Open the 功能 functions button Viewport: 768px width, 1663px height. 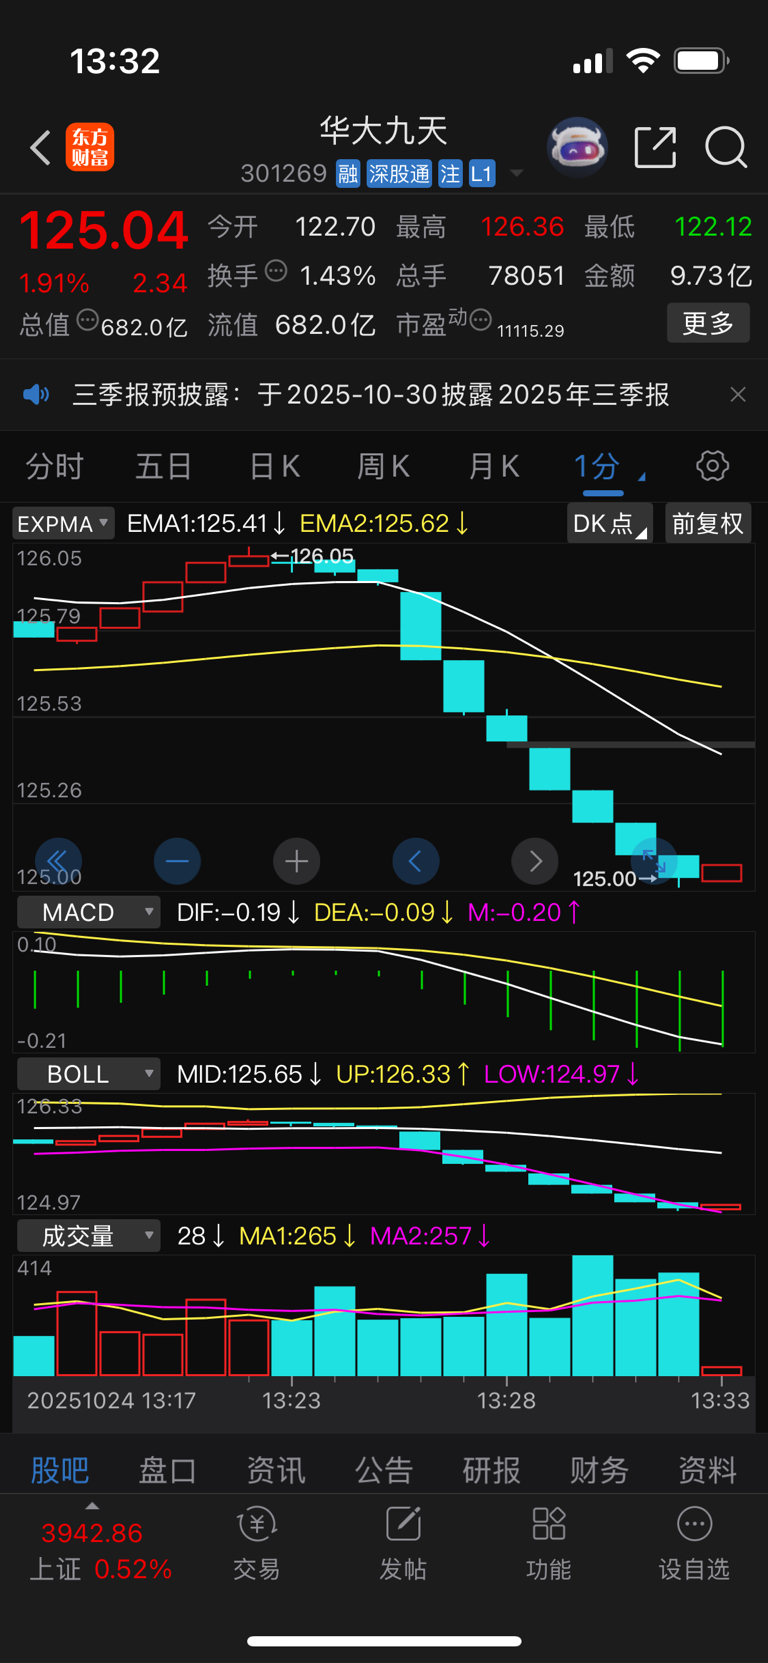click(x=549, y=1545)
